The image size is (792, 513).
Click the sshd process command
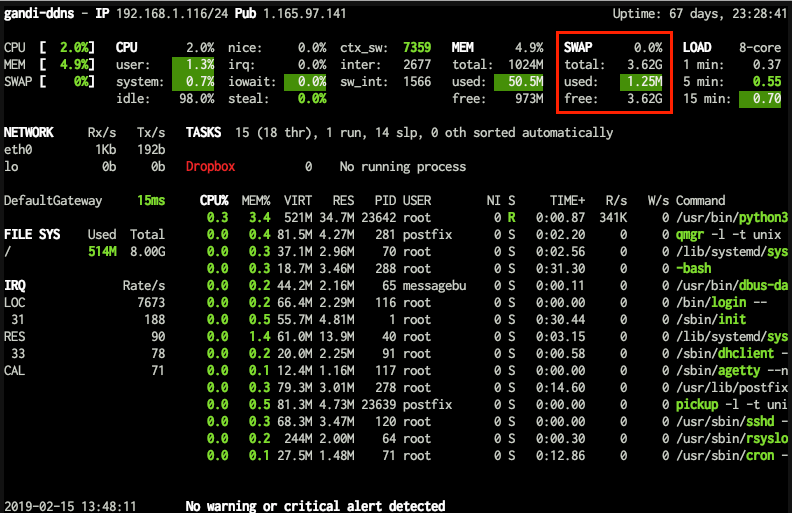tap(732, 422)
